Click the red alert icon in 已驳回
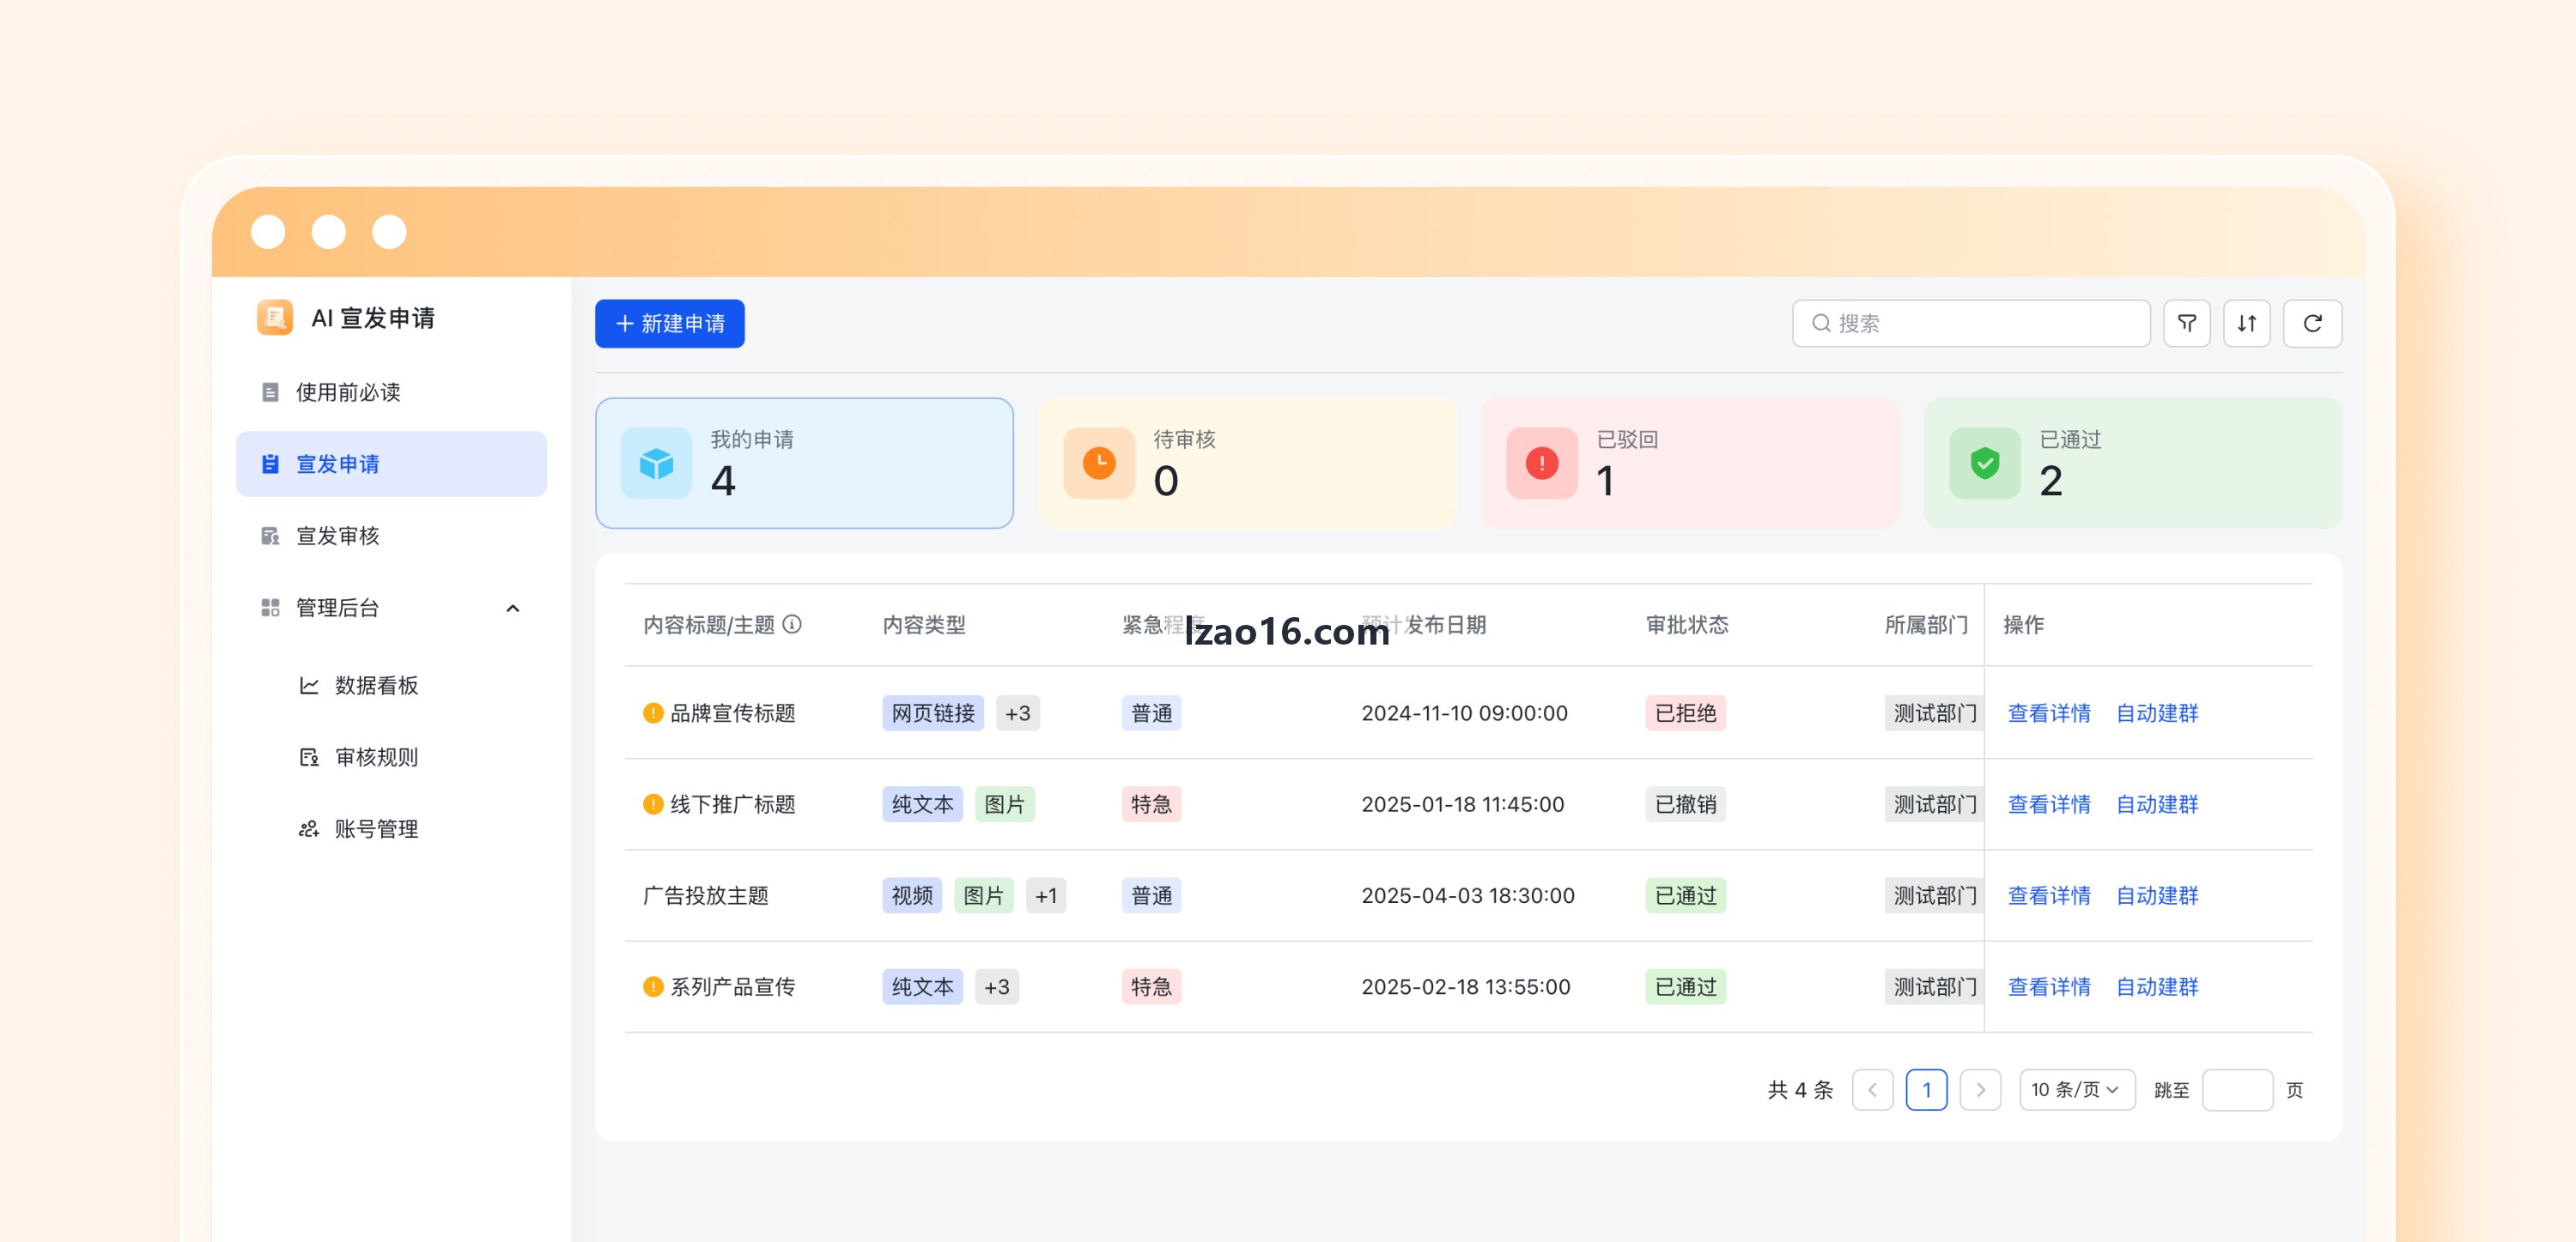 pos(1542,463)
